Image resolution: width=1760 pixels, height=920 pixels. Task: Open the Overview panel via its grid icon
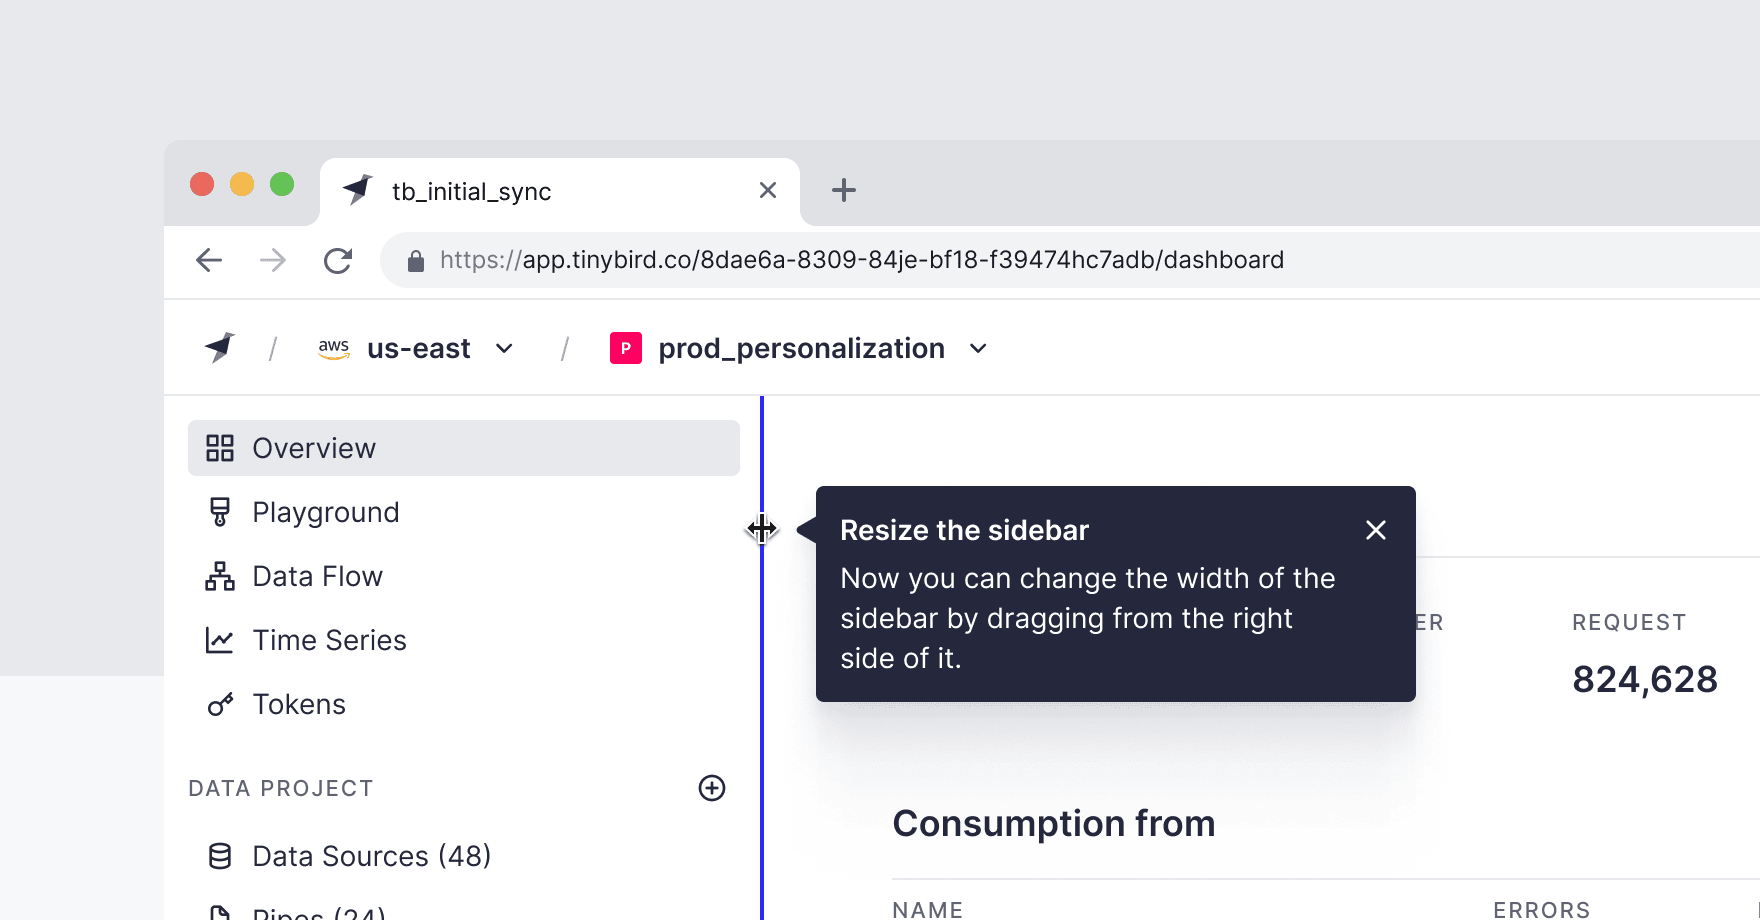pyautogui.click(x=220, y=448)
